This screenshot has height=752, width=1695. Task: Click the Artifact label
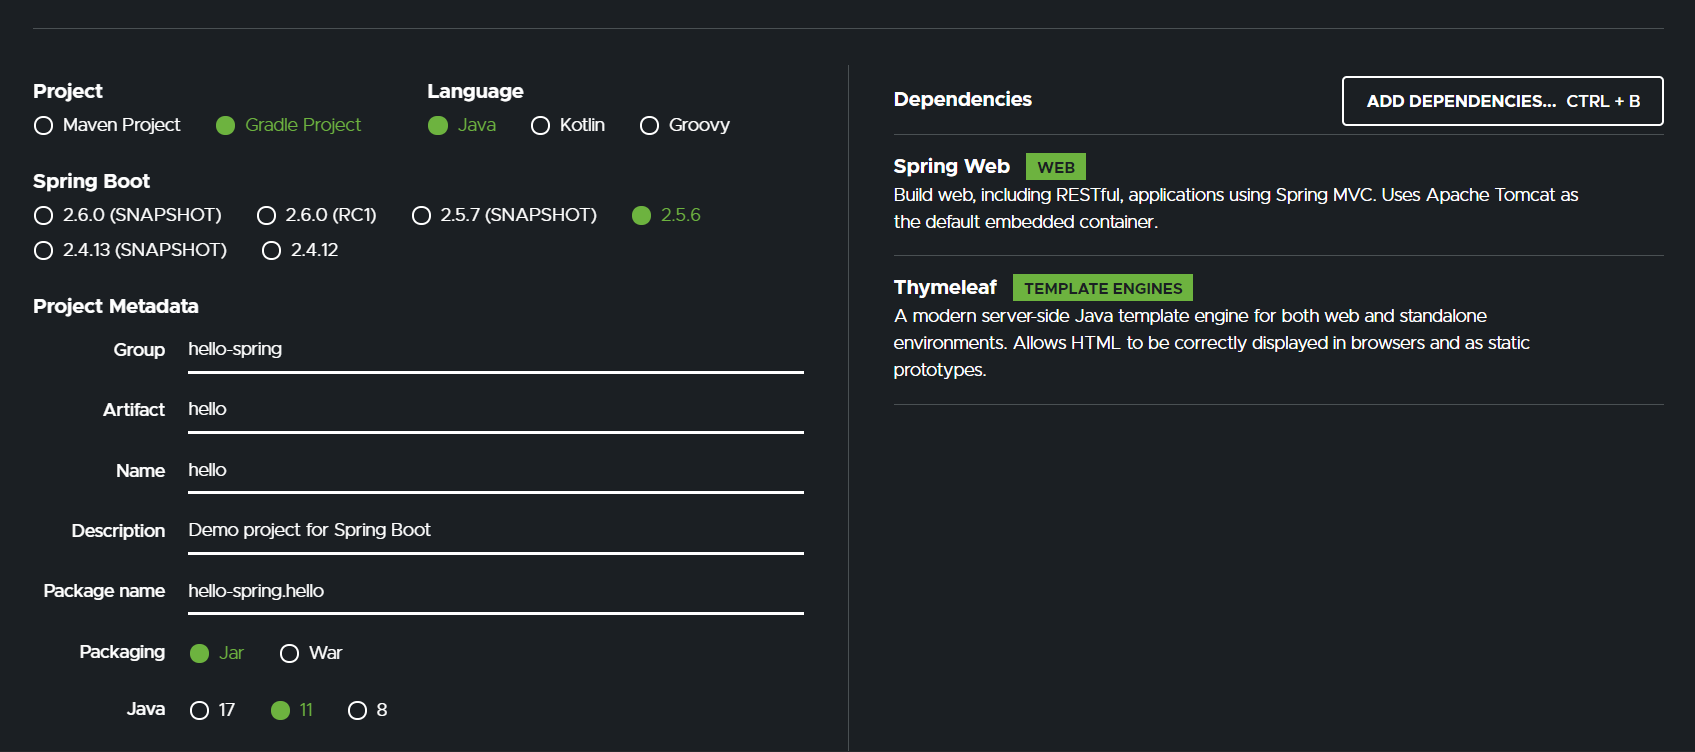tap(134, 410)
